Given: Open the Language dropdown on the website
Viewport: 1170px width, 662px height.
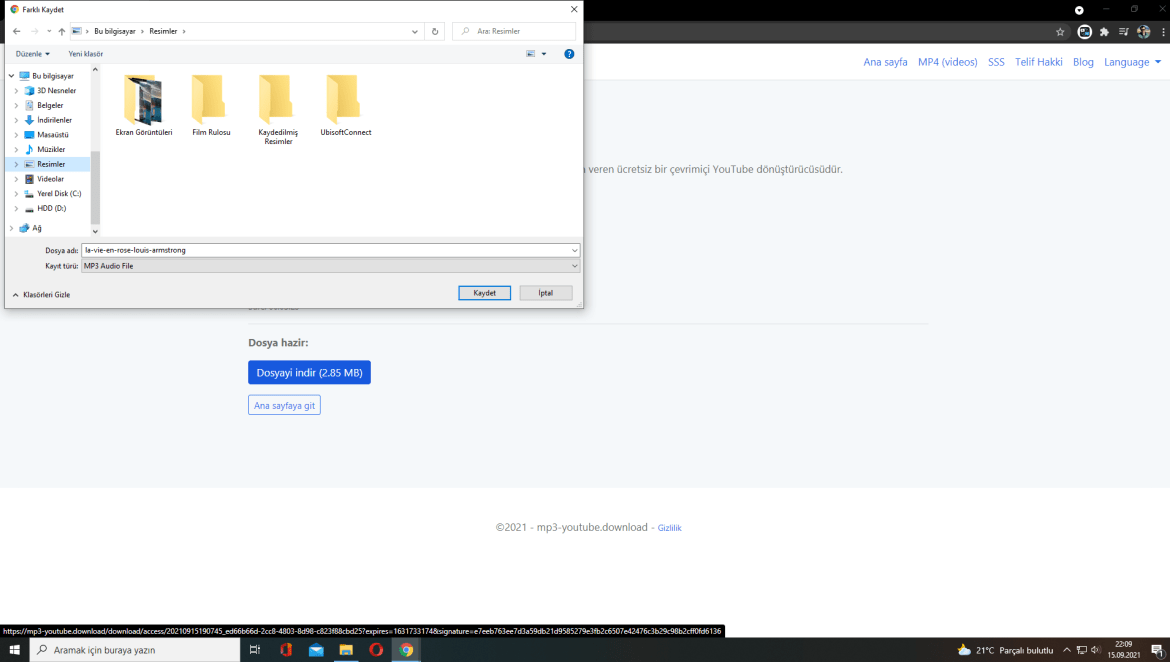Looking at the screenshot, I should (x=1132, y=62).
